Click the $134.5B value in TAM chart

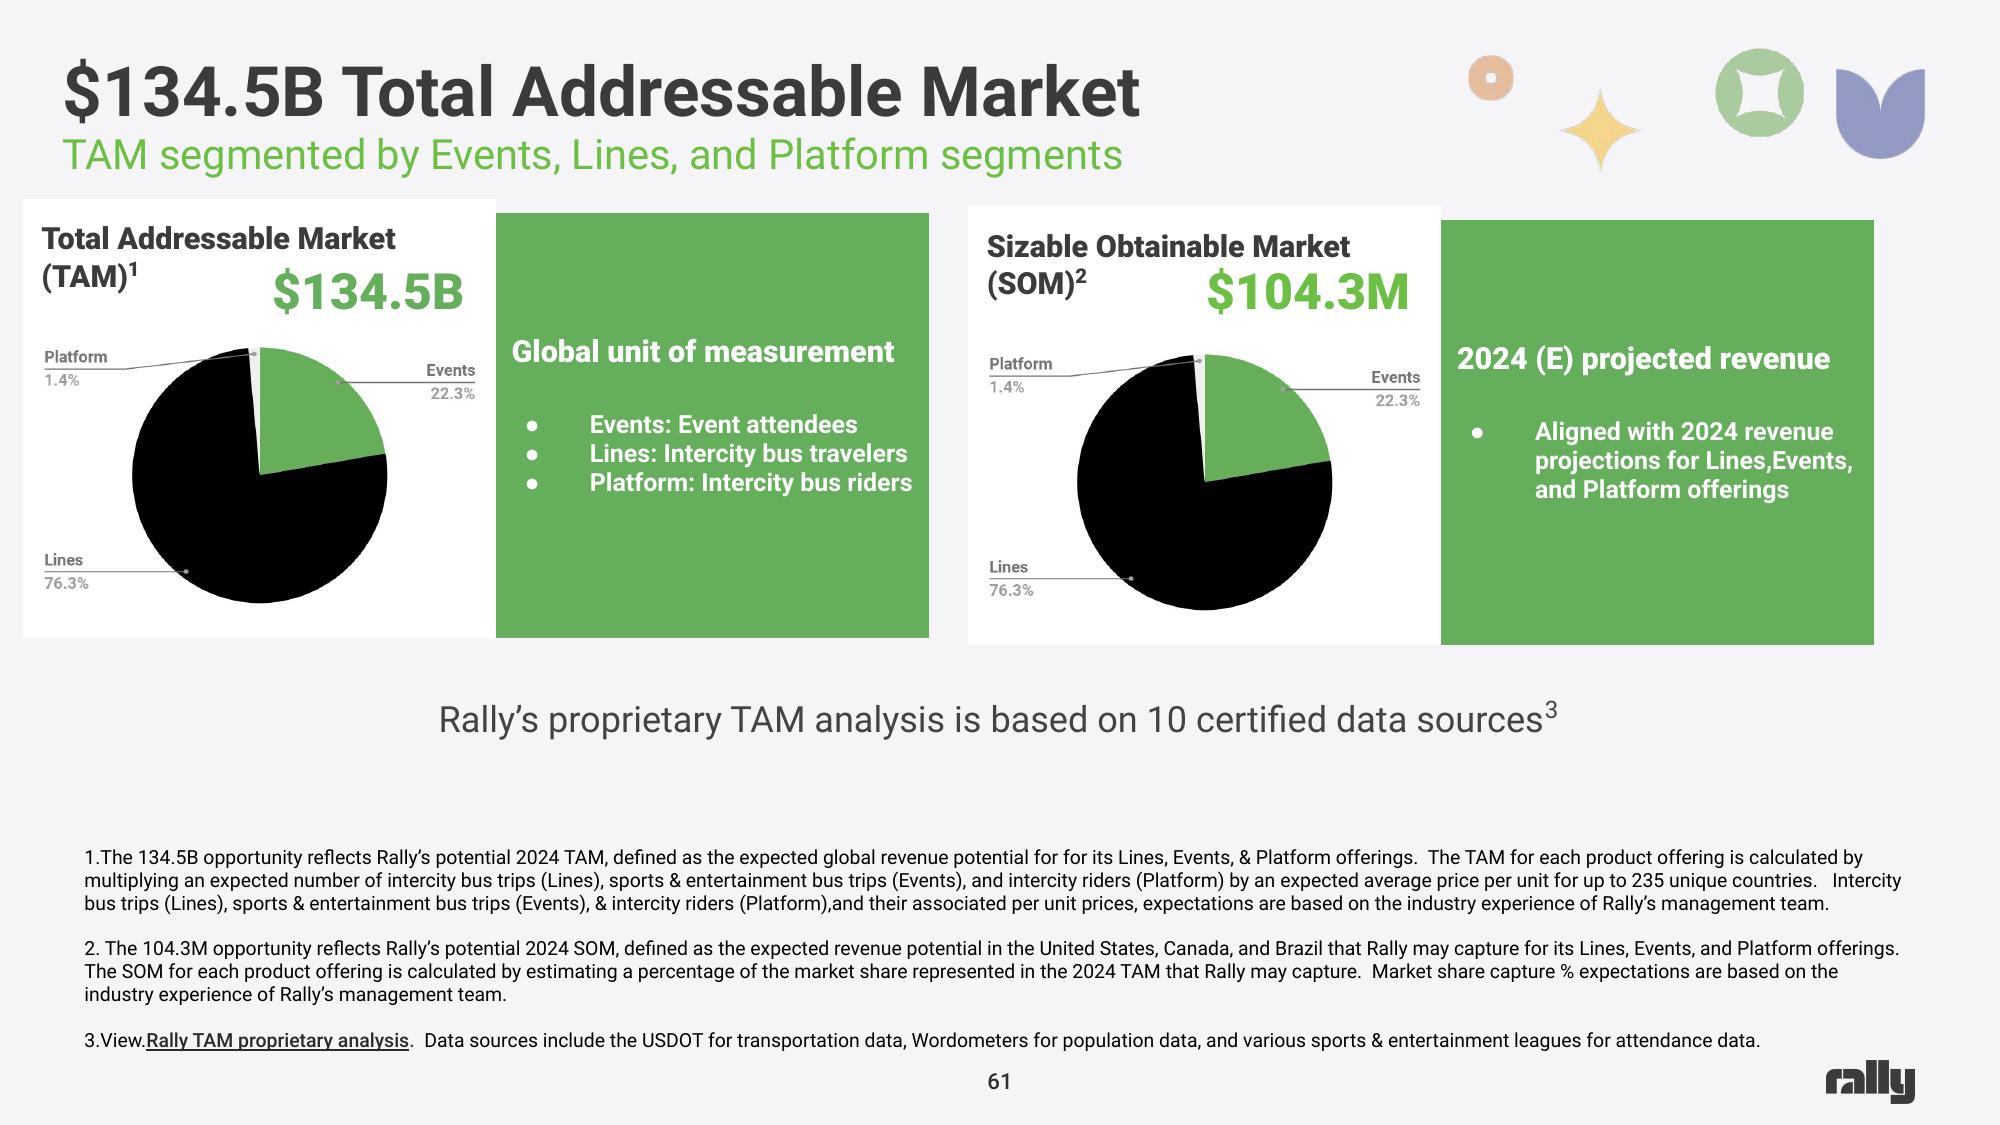(x=368, y=291)
